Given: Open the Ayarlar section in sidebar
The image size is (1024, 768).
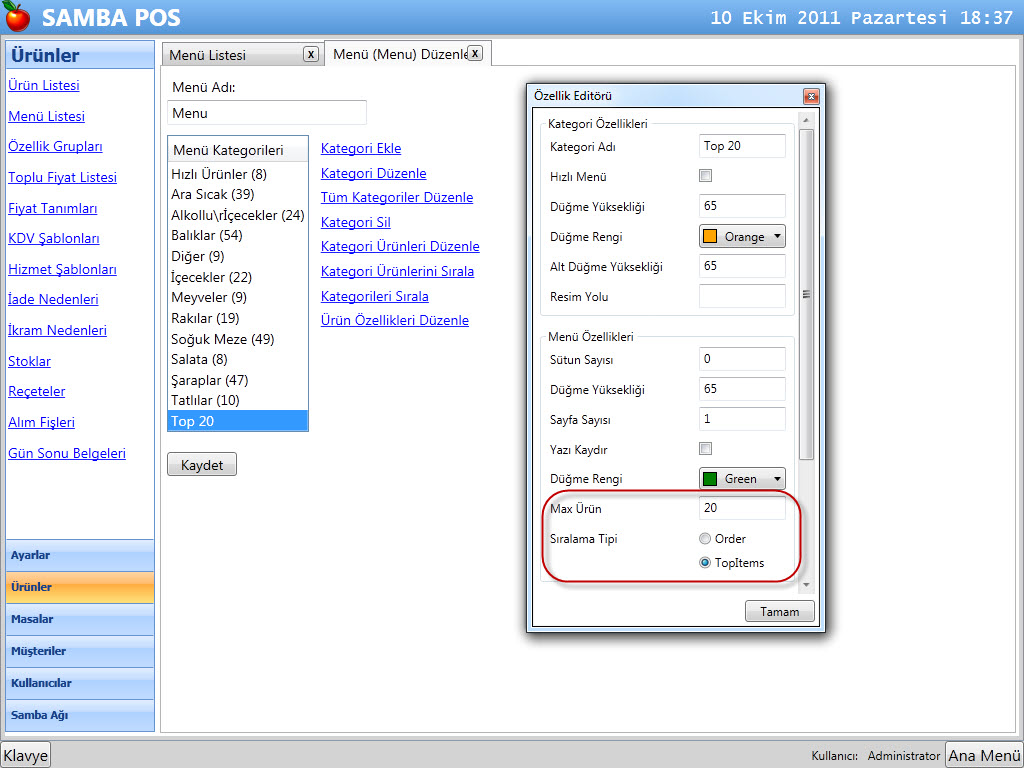Looking at the screenshot, I should coord(80,555).
